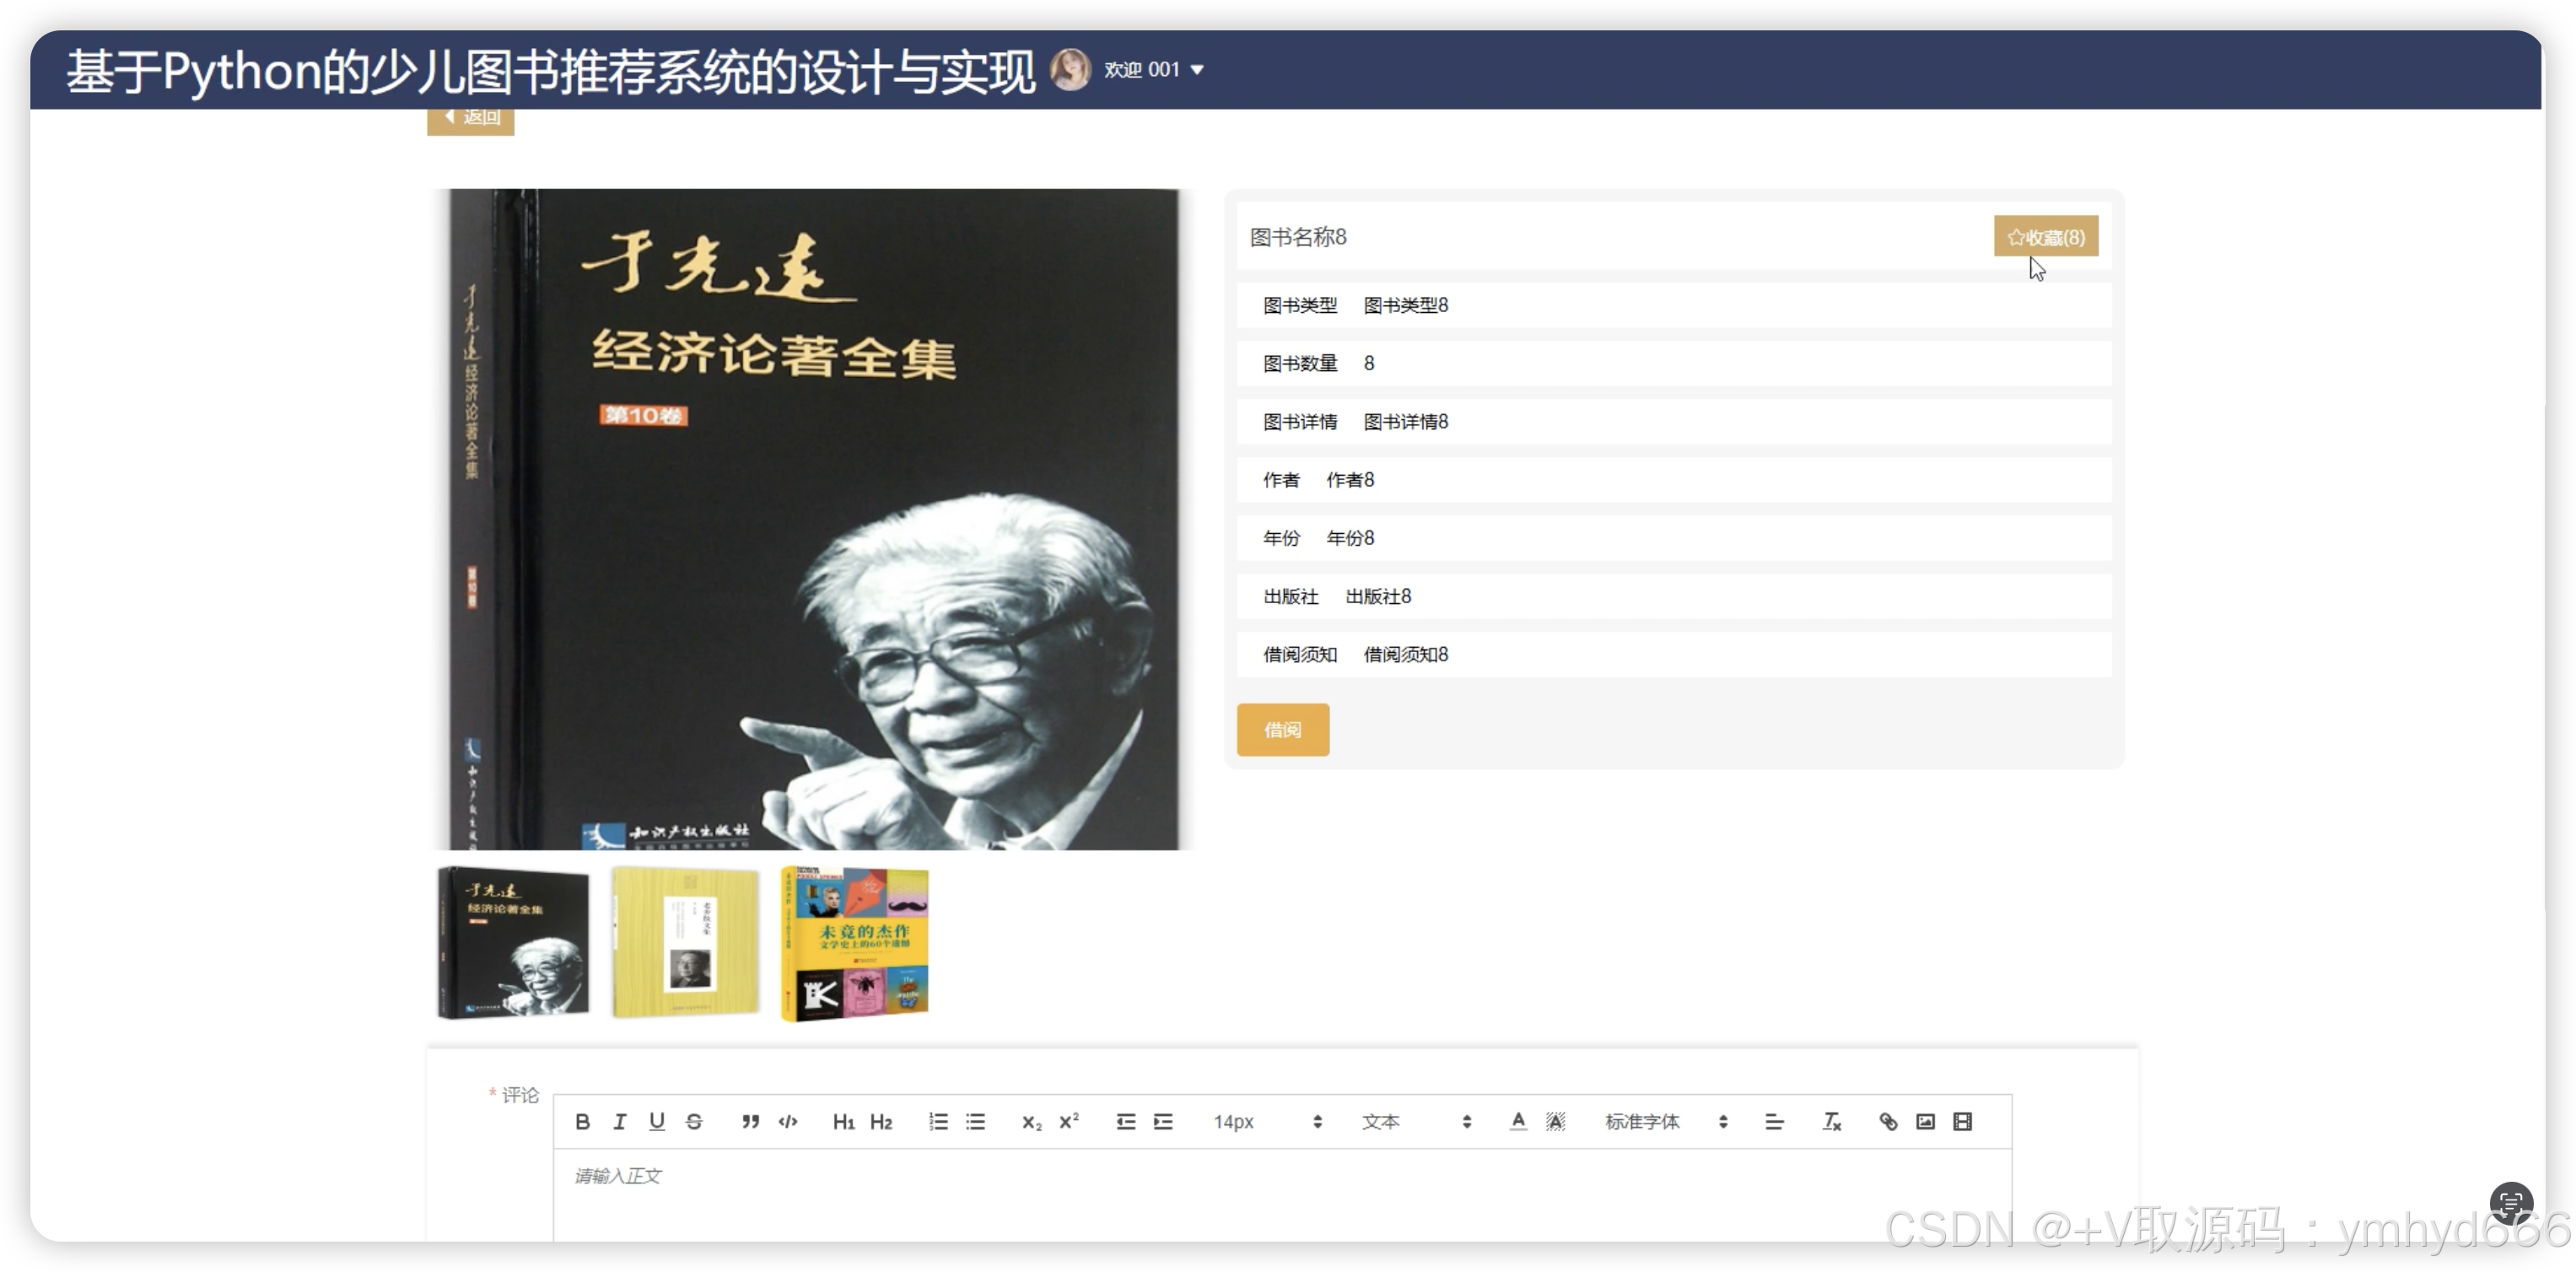Open the text color picker
This screenshot has height=1272, width=2576.
point(1518,1122)
